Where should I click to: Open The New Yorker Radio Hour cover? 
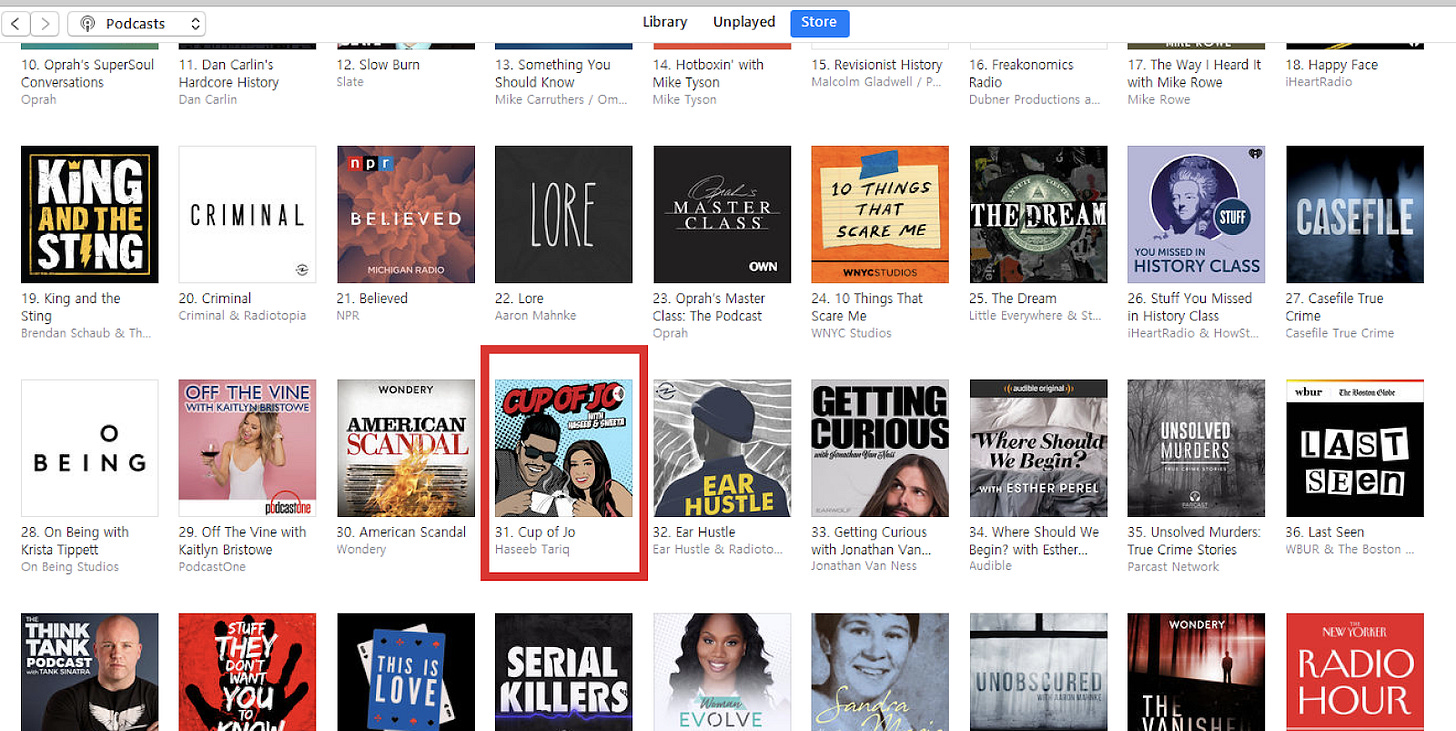(1354, 672)
